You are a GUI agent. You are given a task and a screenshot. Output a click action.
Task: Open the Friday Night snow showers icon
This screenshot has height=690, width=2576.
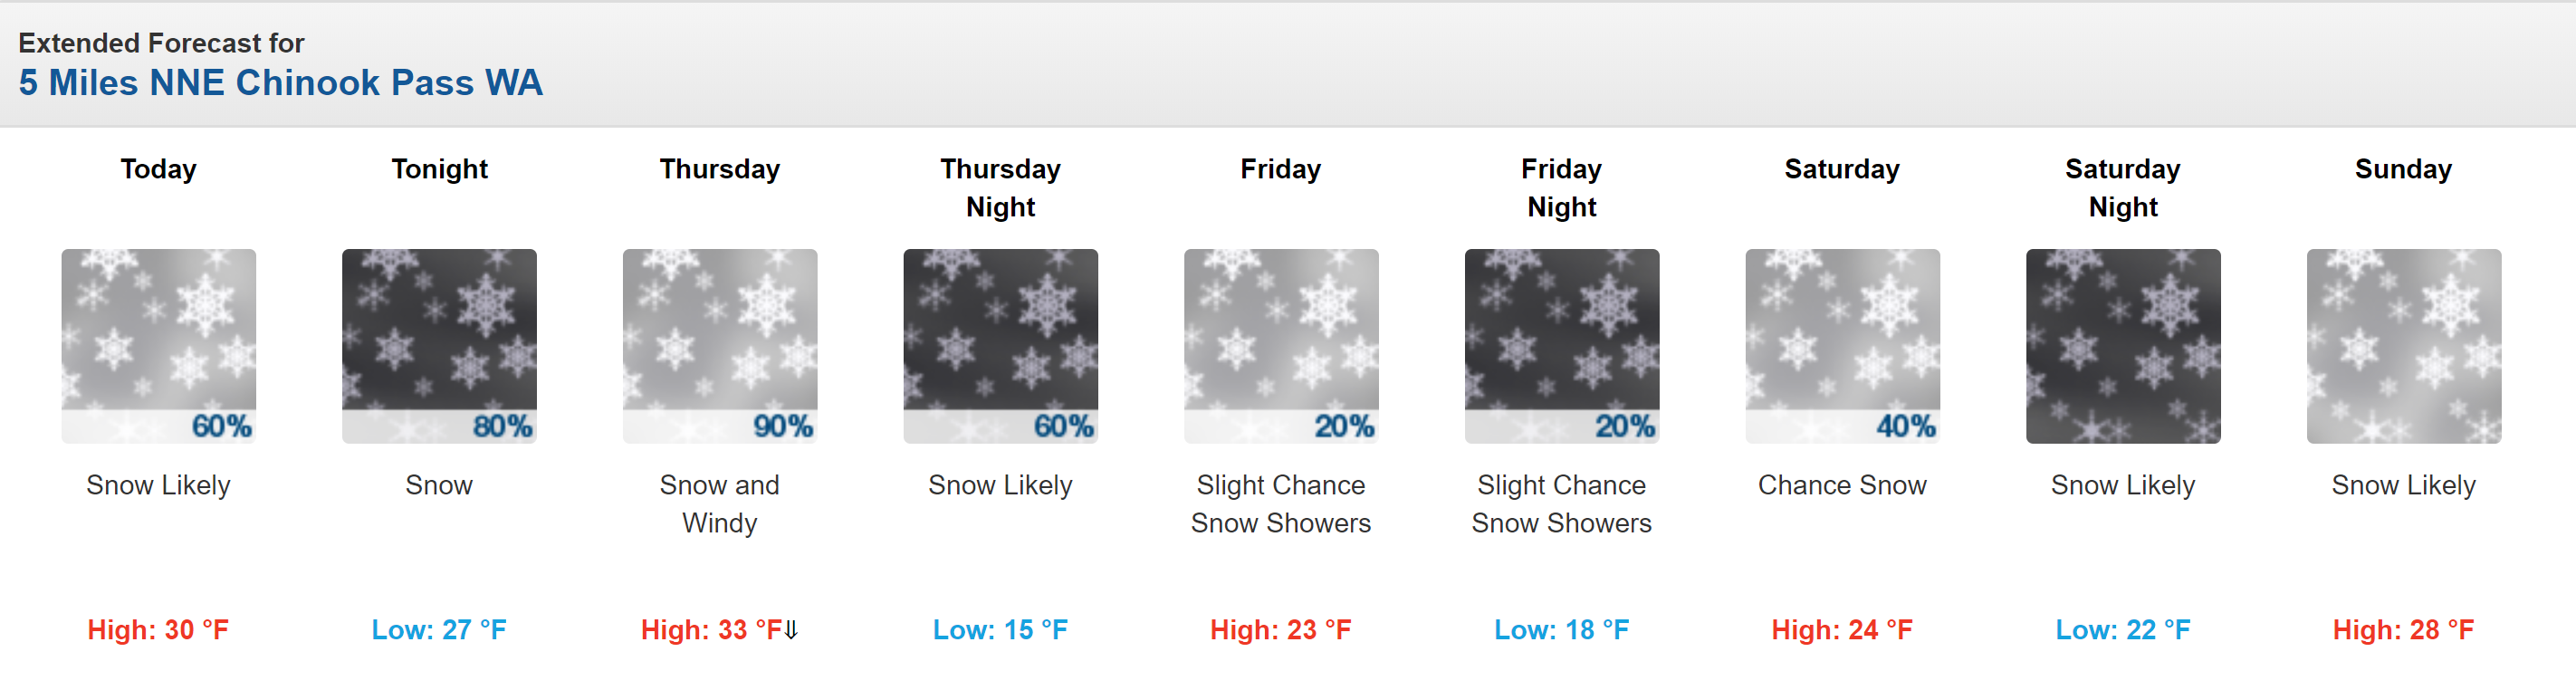pyautogui.click(x=1562, y=346)
